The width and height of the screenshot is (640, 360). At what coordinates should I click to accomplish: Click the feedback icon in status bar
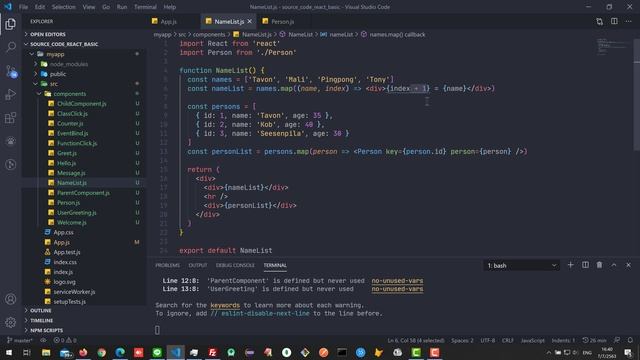(617, 340)
